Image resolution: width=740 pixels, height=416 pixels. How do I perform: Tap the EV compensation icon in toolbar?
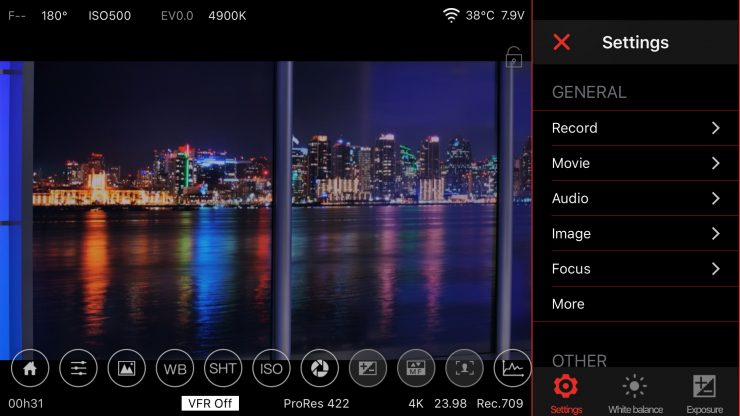pyautogui.click(x=368, y=369)
